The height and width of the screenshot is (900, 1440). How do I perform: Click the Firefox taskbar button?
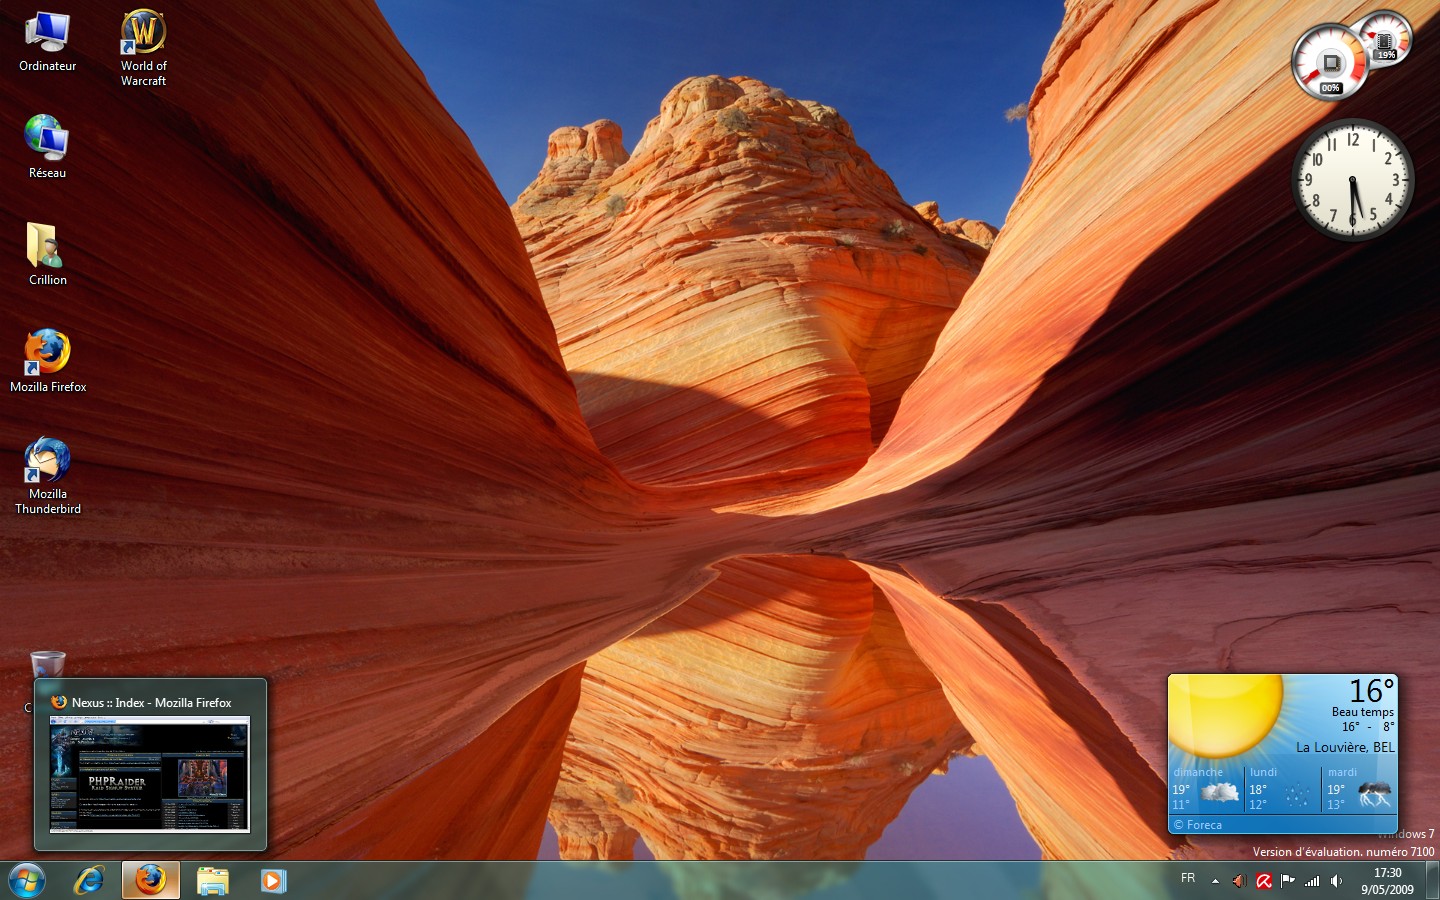click(x=151, y=880)
